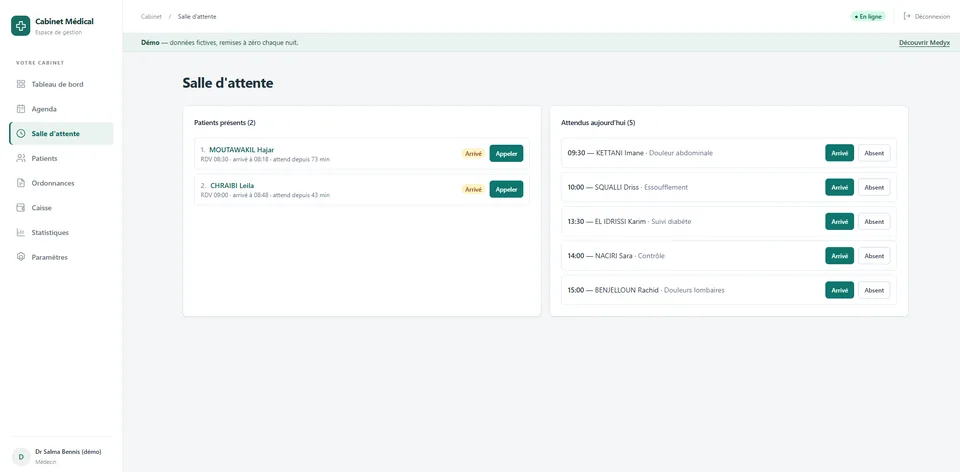Go to Agenda in the sidebar

[x=61, y=109]
